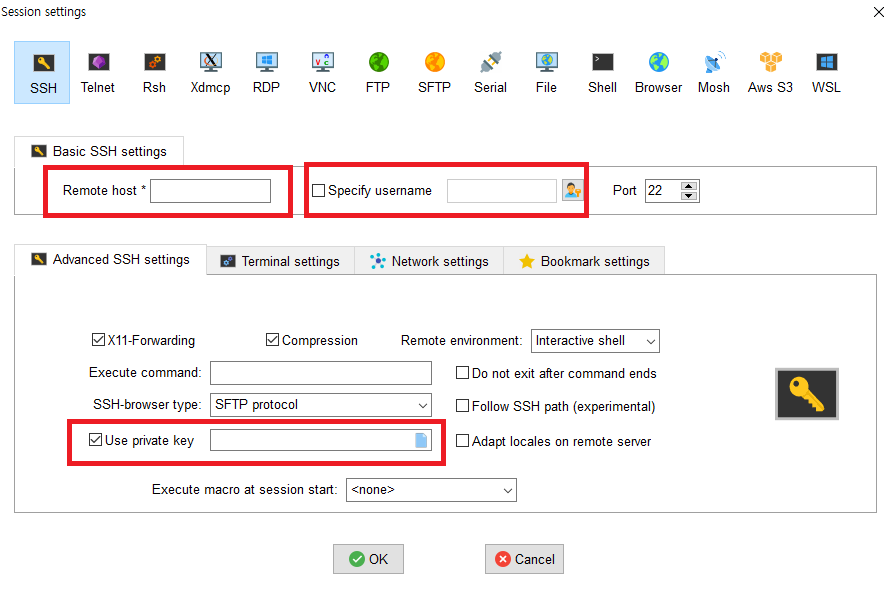Toggle the Specify username checkbox
Image resolution: width=890 pixels, height=600 pixels.
point(318,191)
